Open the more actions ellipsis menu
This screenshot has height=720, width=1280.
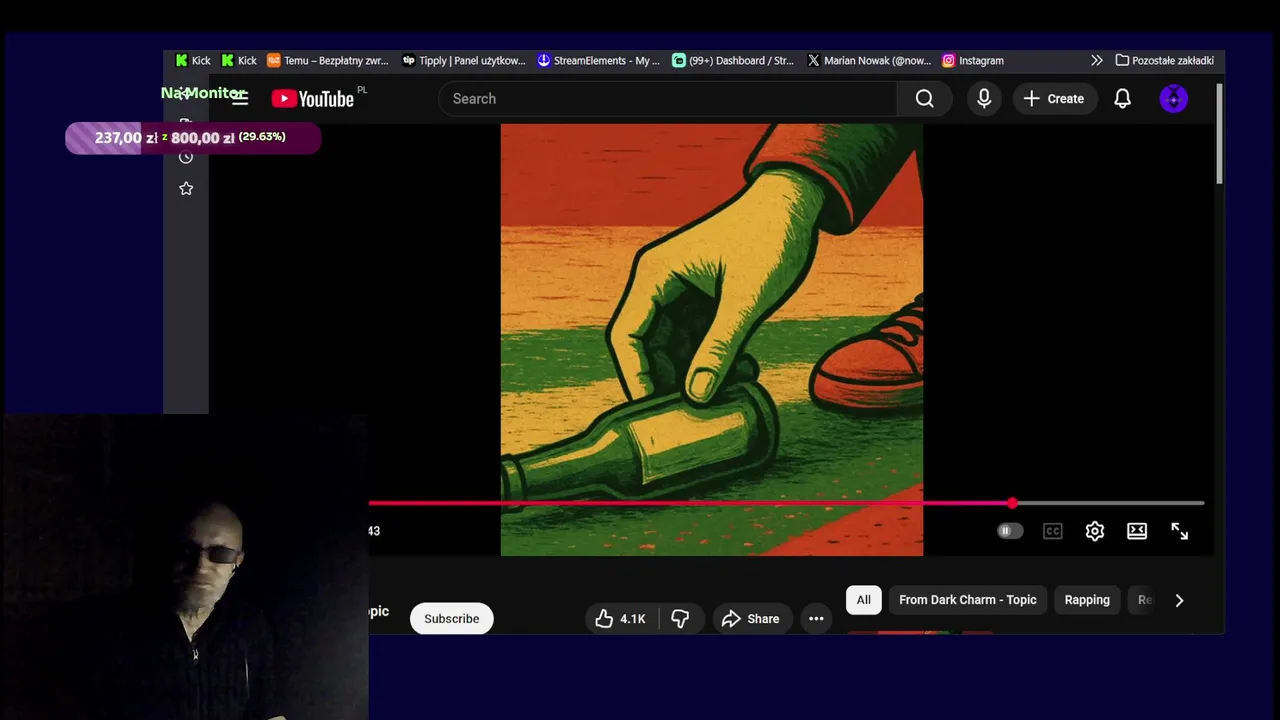pos(816,618)
